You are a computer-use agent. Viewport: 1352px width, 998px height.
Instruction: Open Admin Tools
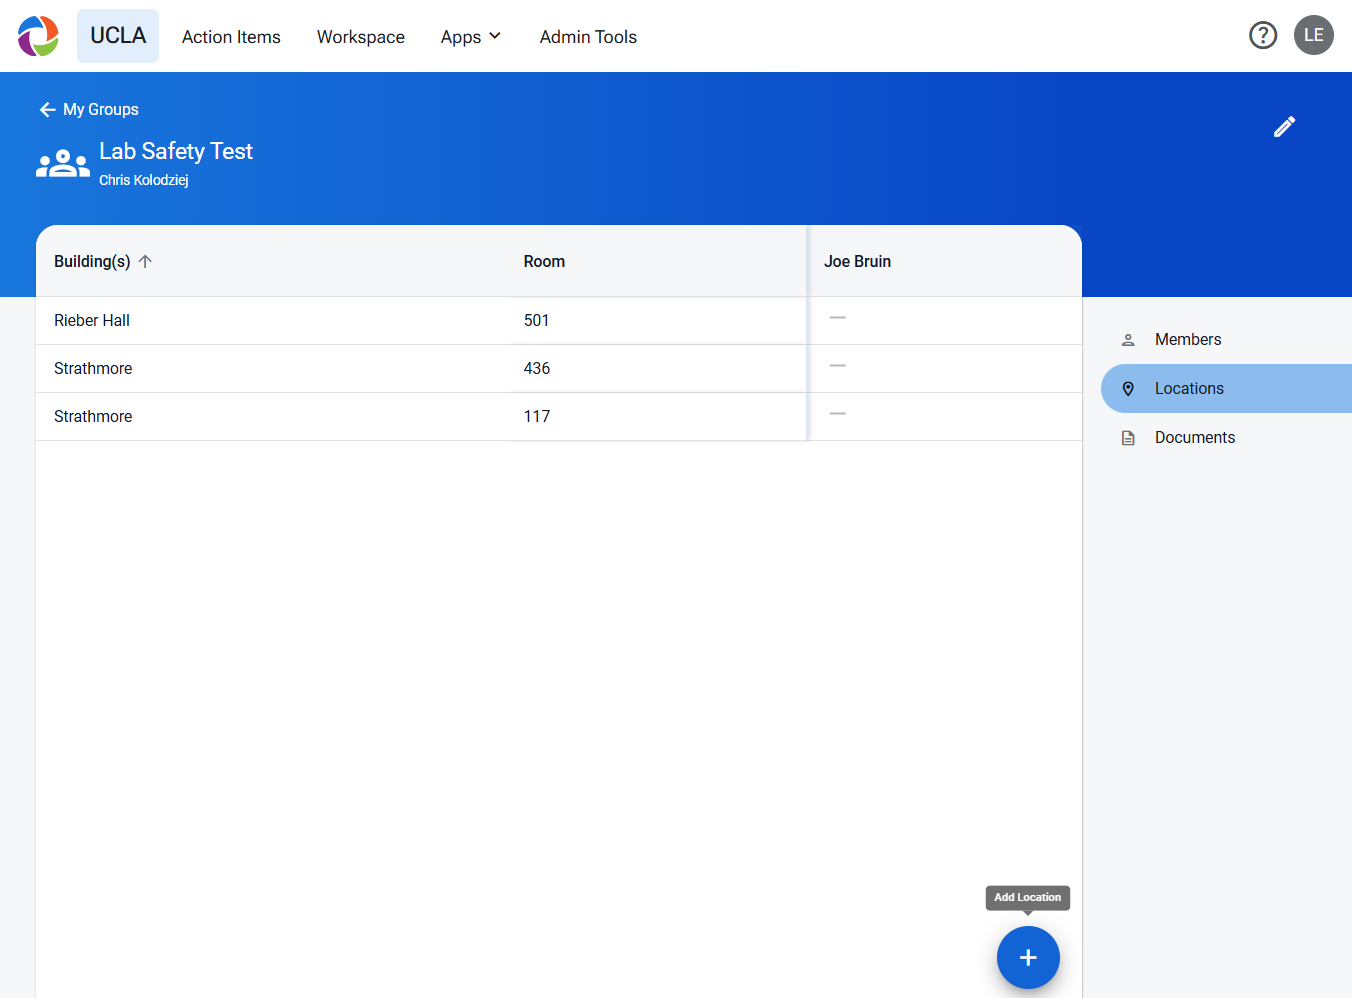point(588,37)
